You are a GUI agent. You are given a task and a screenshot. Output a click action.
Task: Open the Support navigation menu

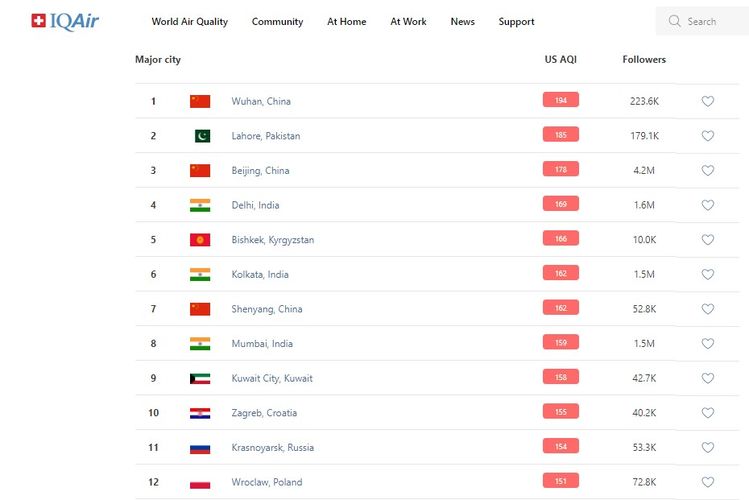(x=516, y=22)
